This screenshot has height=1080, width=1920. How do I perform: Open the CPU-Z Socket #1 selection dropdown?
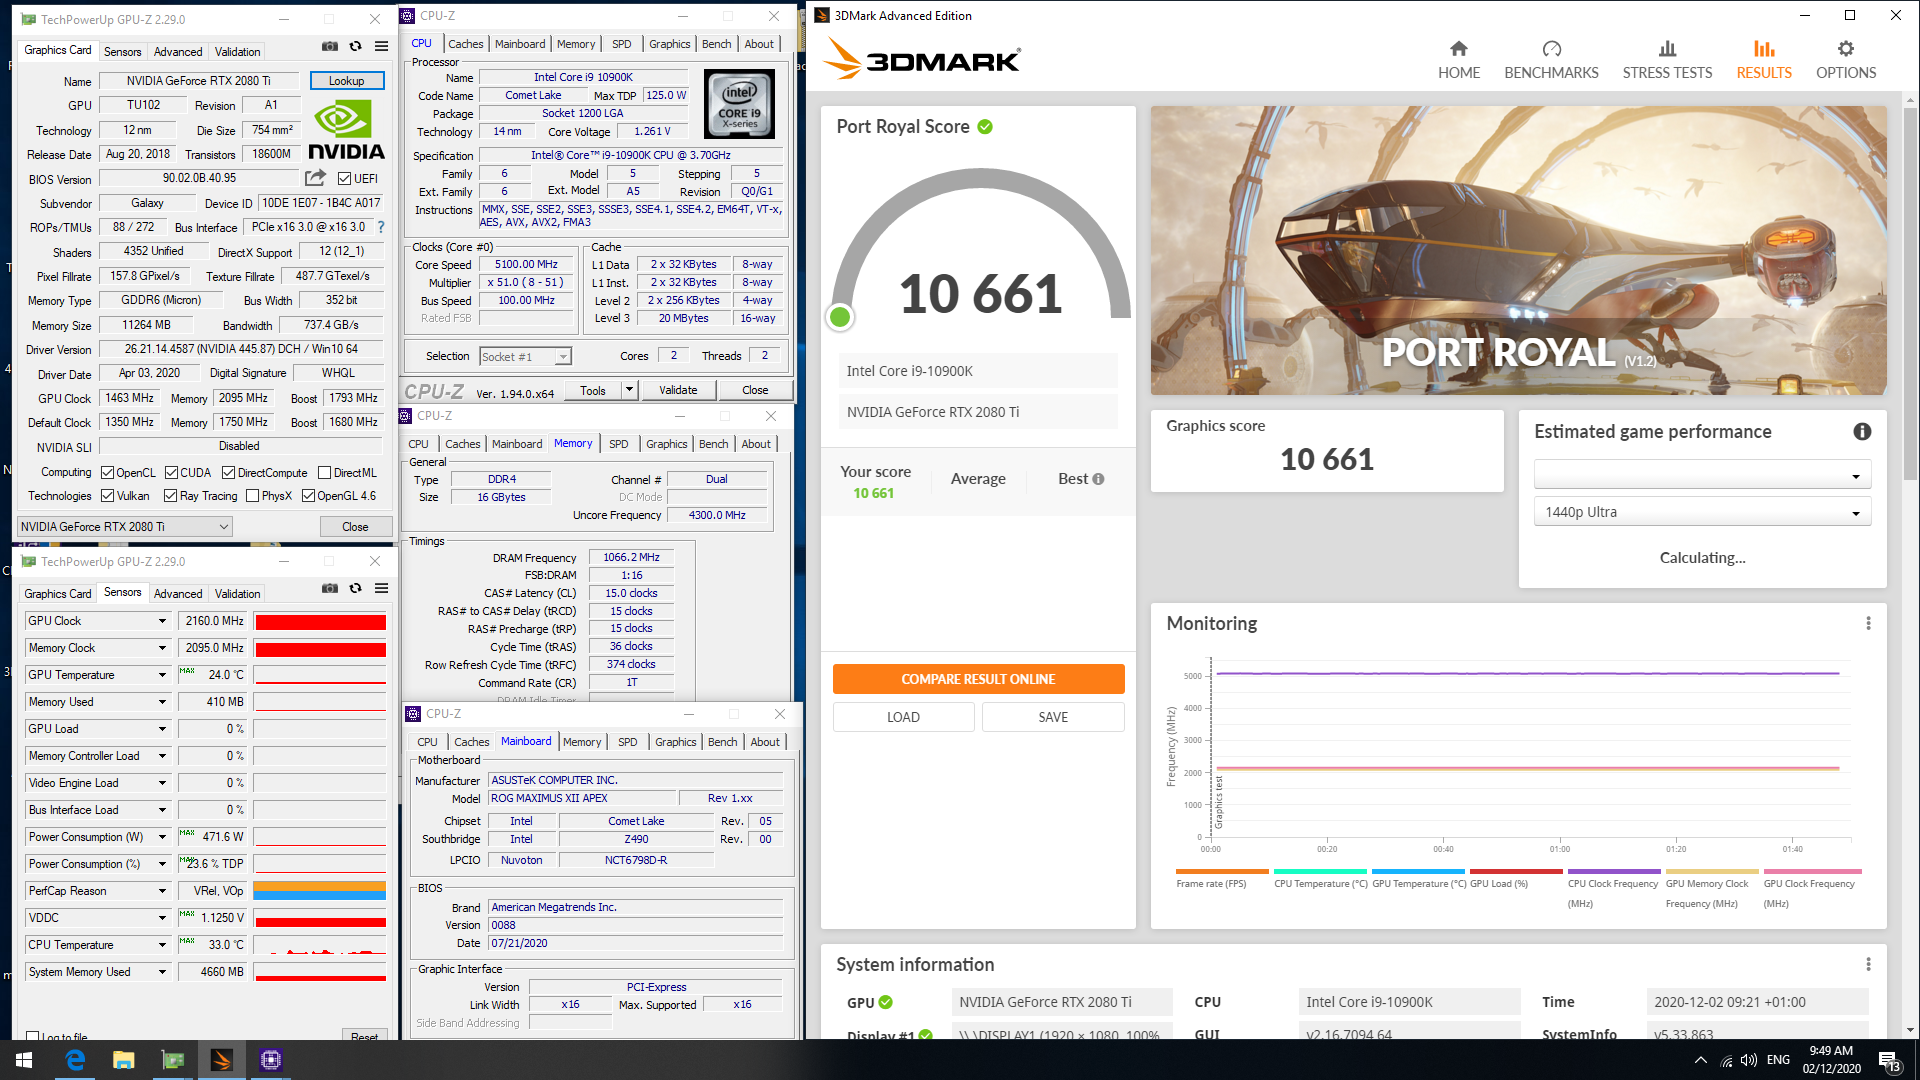pyautogui.click(x=525, y=356)
